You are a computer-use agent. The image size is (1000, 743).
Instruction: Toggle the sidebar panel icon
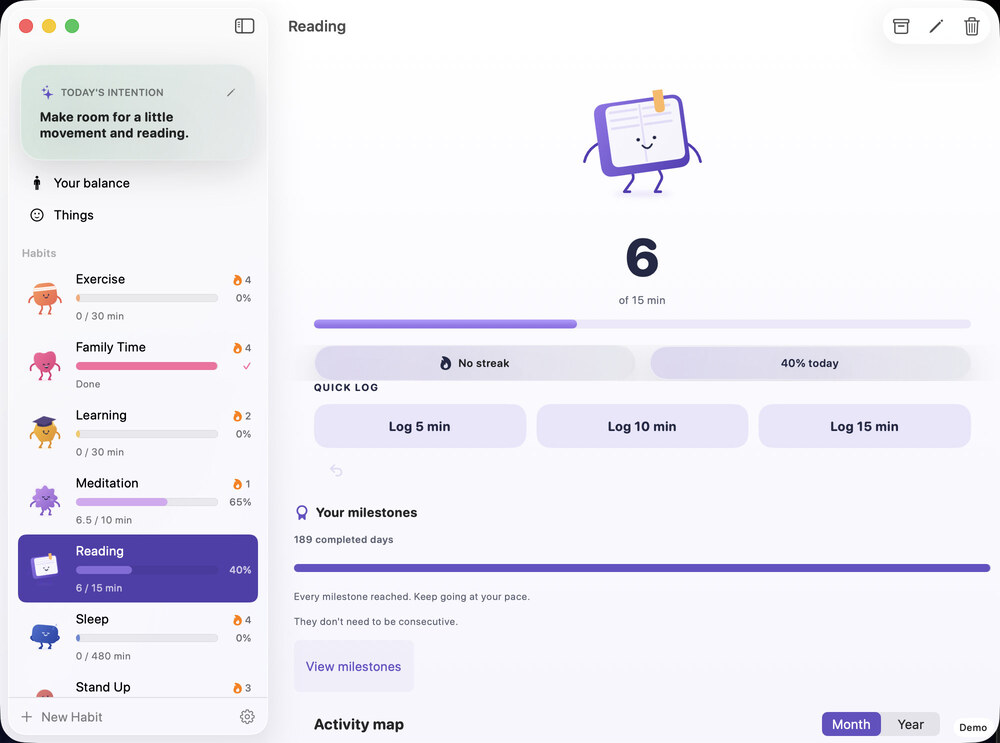[x=244, y=26]
